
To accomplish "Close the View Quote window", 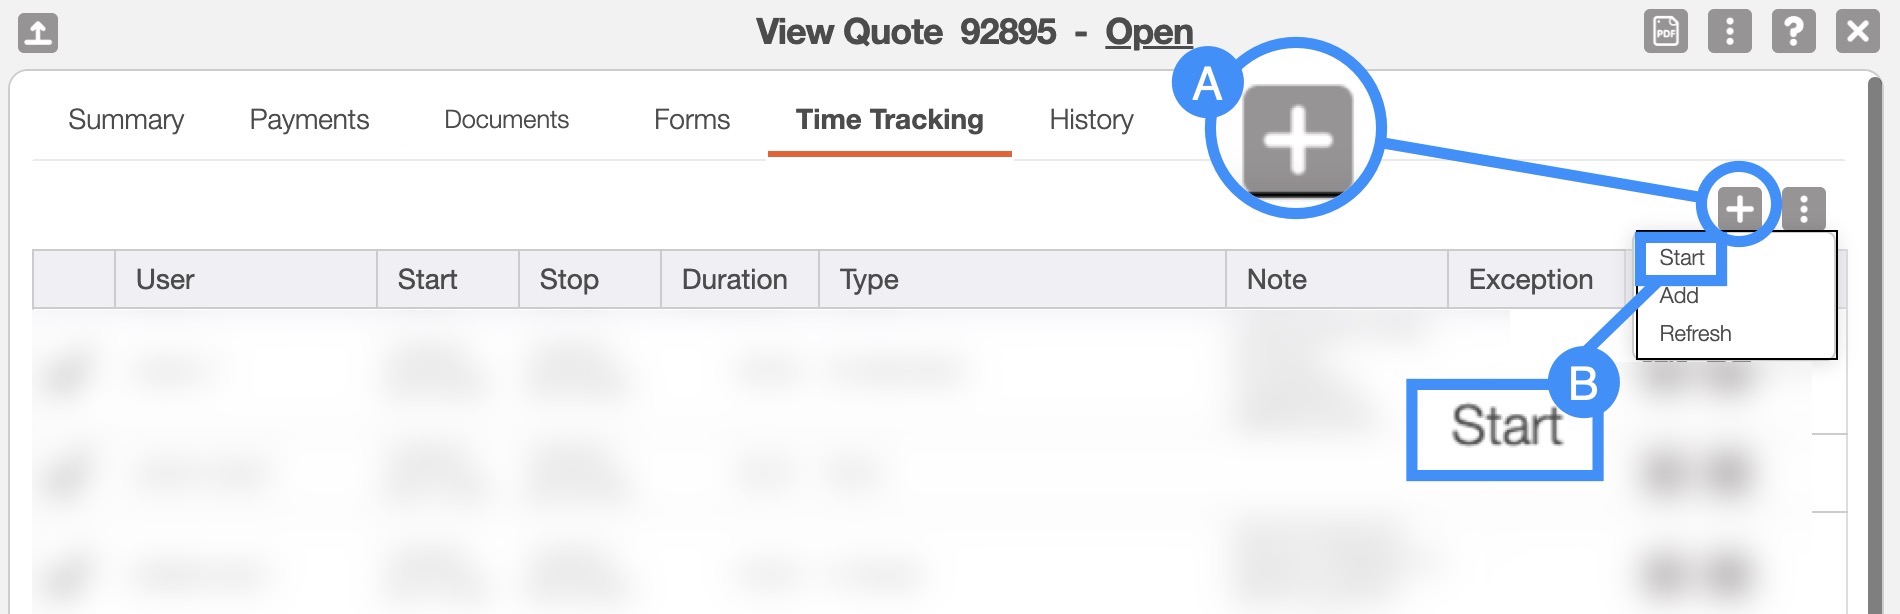I will (x=1857, y=32).
